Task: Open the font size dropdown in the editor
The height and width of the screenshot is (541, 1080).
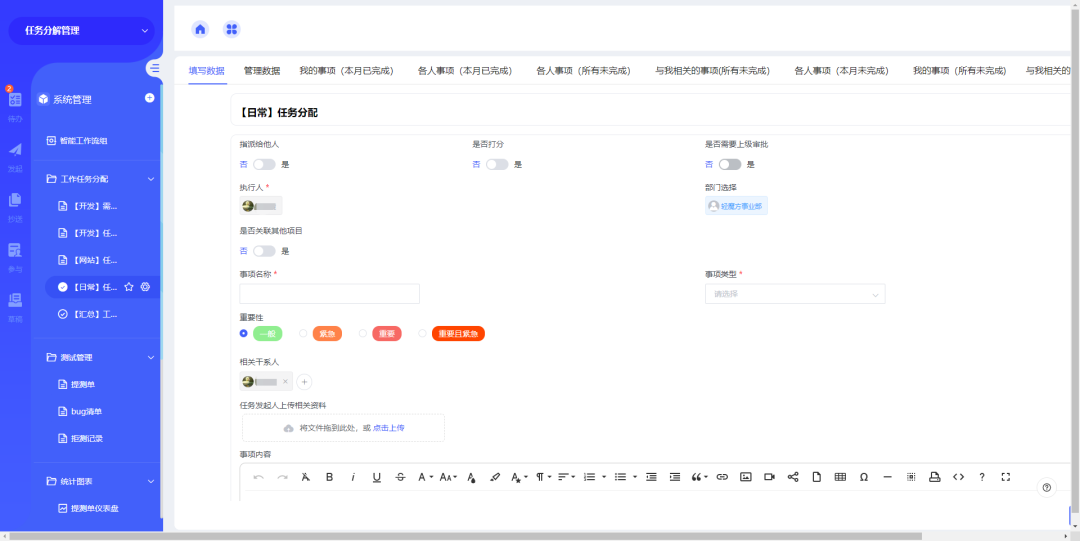Action: [x=449, y=477]
